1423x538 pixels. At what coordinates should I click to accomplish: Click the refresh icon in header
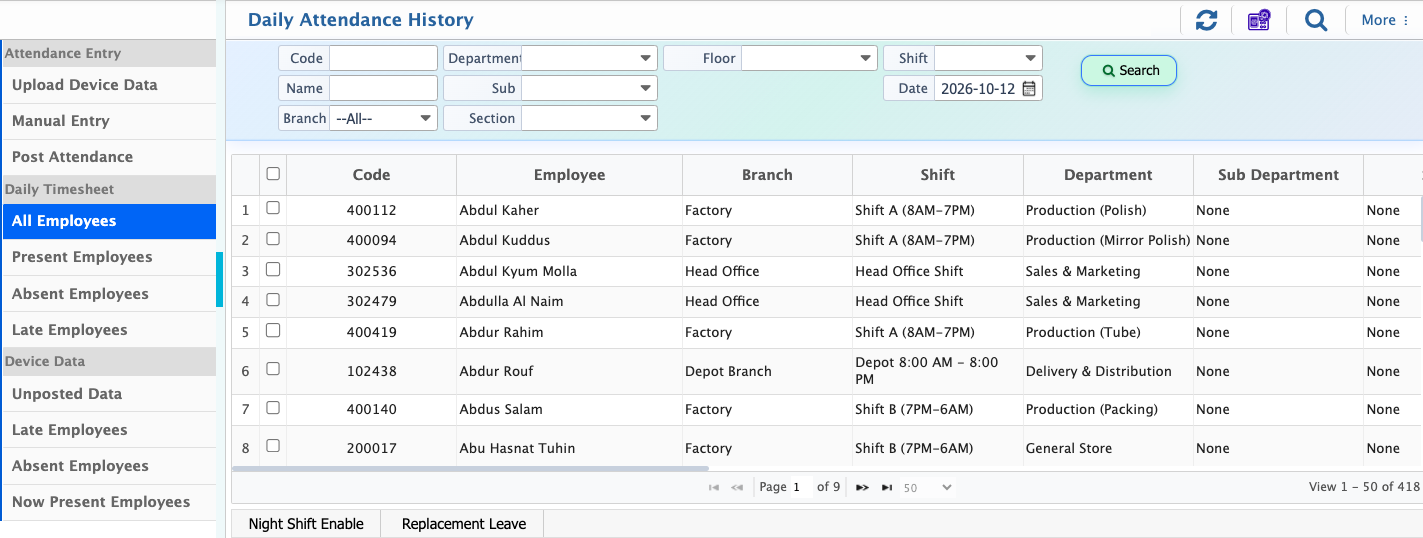pos(1206,20)
